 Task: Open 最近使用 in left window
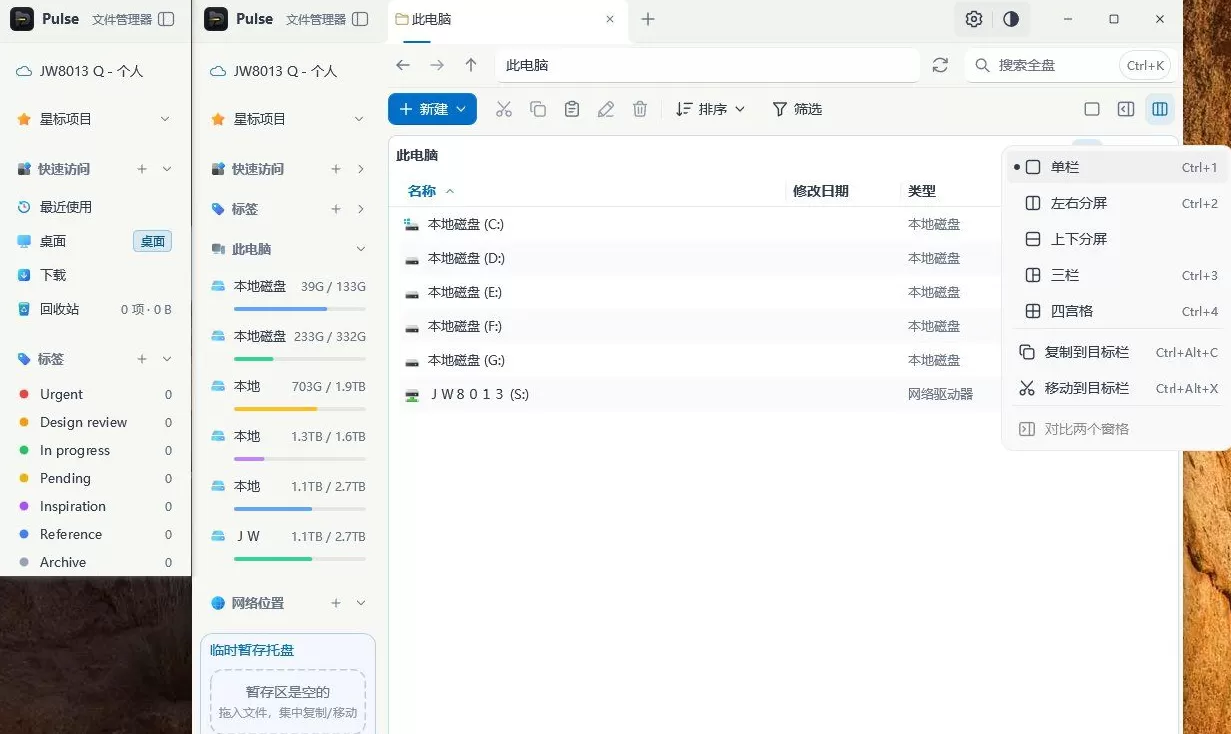pos(94,207)
